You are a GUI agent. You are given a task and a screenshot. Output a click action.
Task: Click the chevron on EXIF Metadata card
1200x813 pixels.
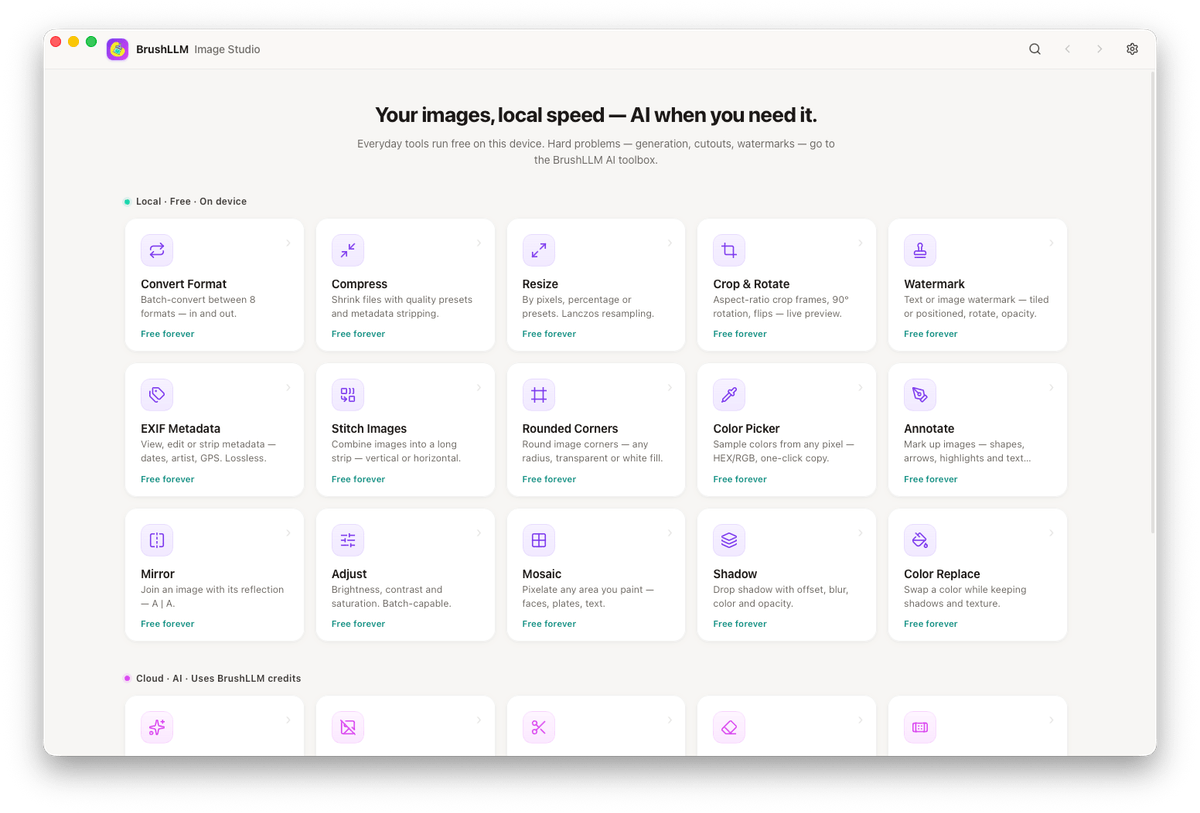pyautogui.click(x=288, y=388)
